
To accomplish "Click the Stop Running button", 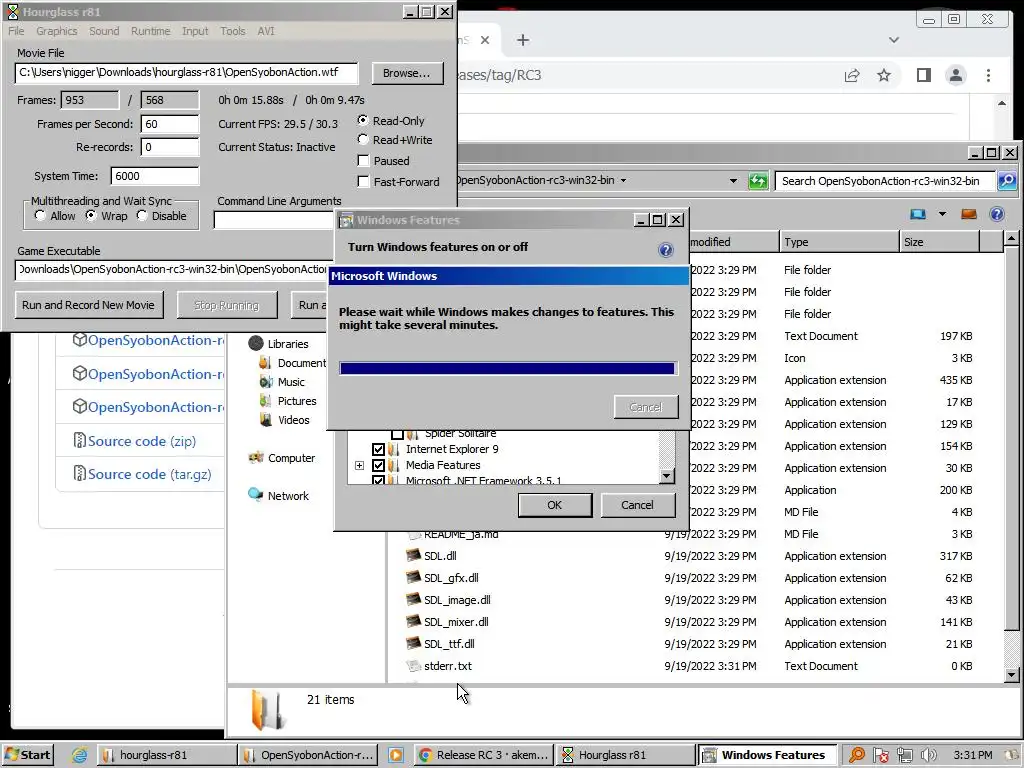I will coord(227,305).
